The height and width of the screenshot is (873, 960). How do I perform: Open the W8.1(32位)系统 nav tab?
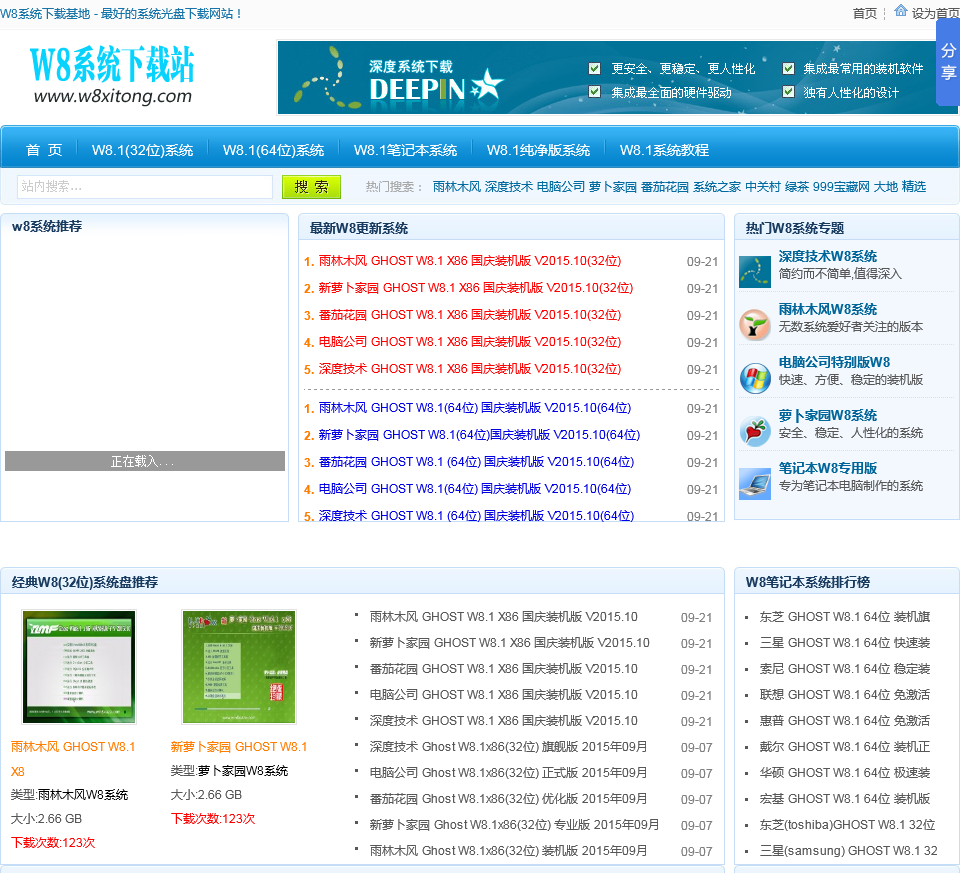pos(142,150)
